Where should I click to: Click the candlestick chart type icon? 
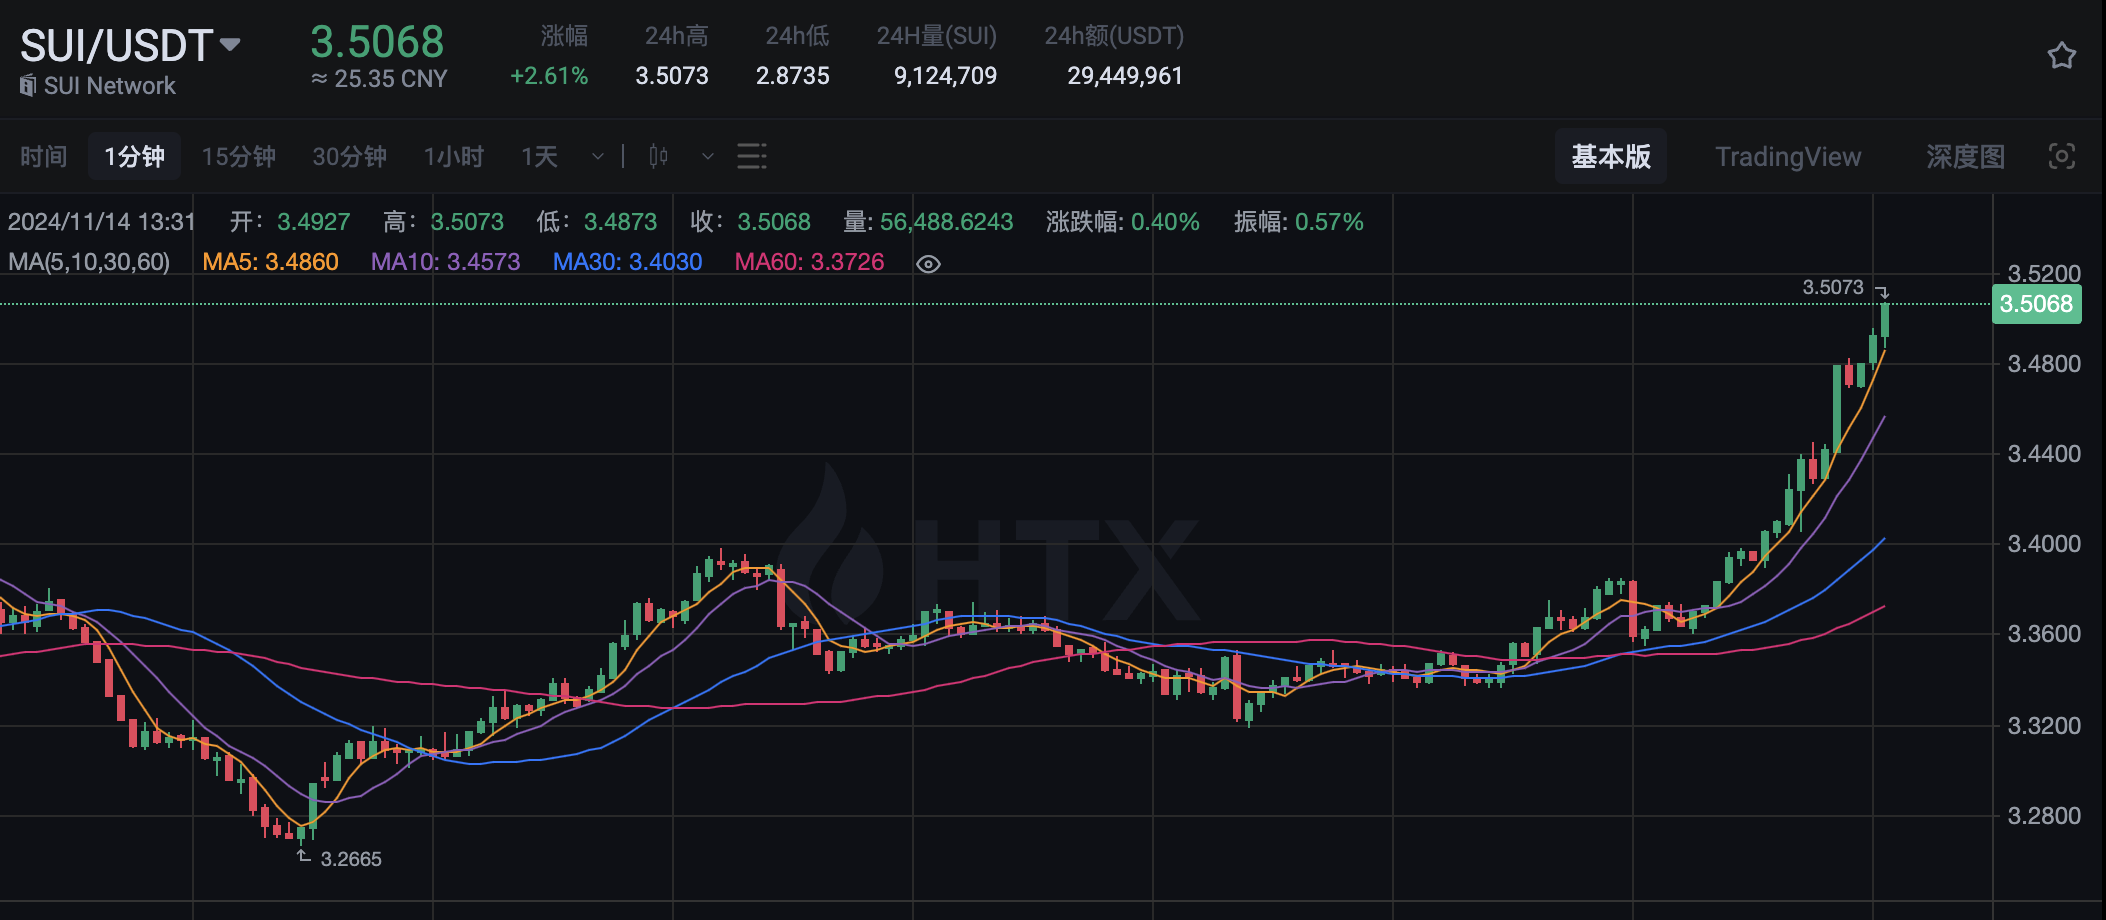pos(658,157)
